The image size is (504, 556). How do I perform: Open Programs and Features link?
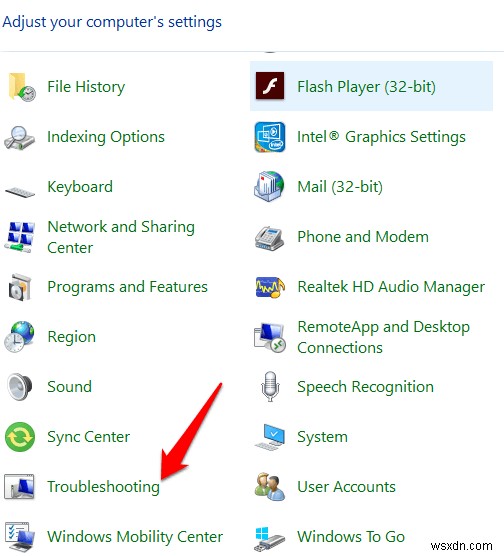127,287
